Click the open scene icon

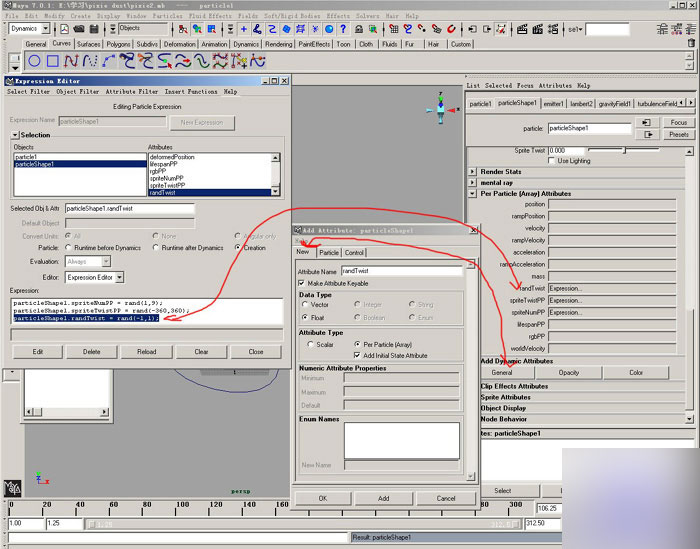(x=79, y=29)
